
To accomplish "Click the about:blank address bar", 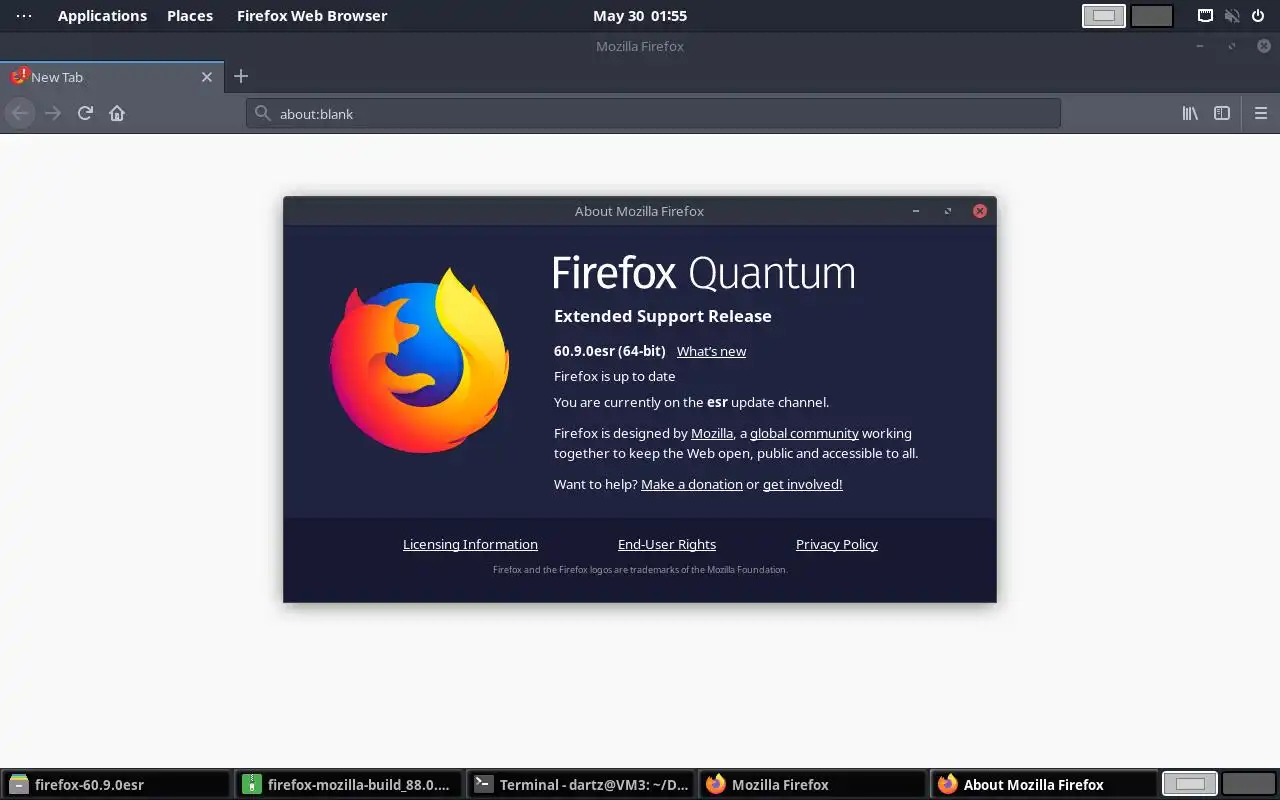I will 653,113.
